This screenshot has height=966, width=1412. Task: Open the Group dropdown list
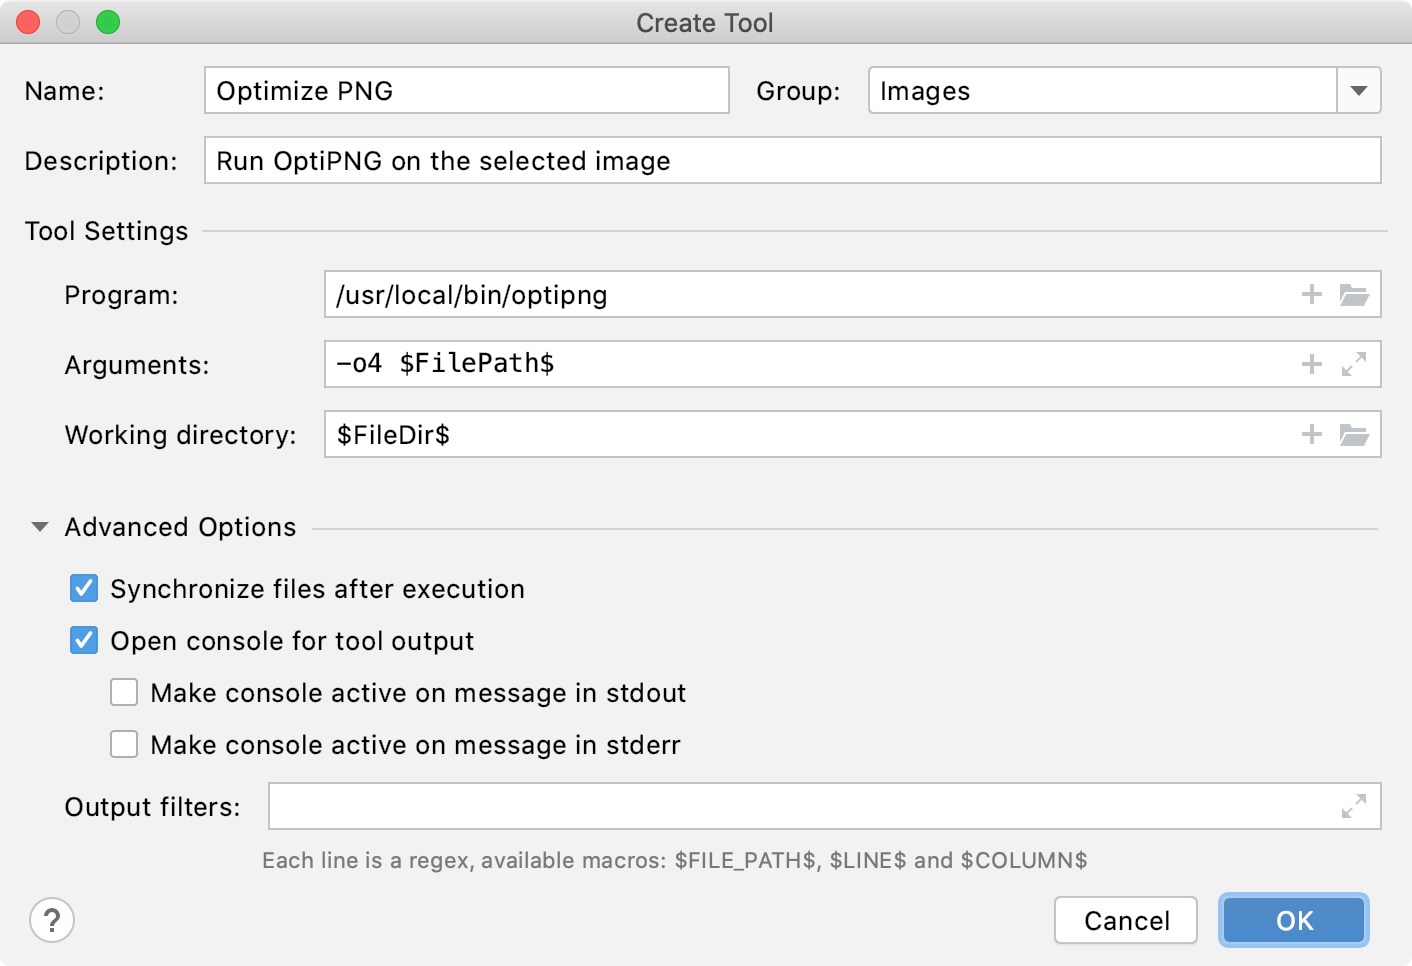(1358, 90)
